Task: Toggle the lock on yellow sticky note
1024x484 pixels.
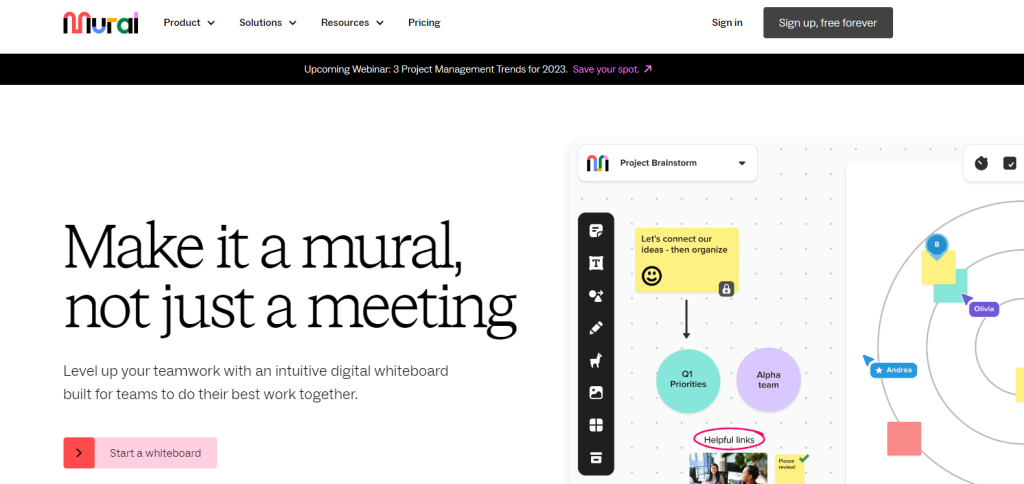Action: click(727, 288)
